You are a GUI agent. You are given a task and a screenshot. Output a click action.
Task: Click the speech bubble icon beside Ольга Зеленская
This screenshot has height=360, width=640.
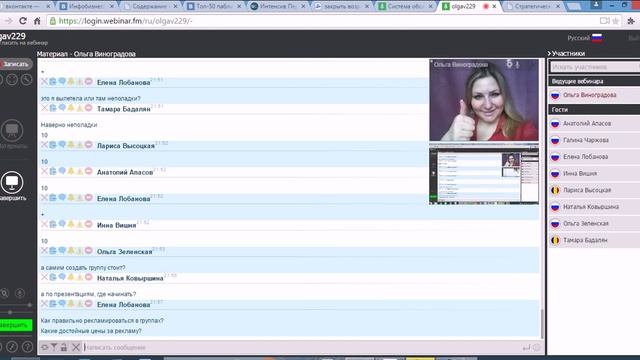tap(62, 251)
